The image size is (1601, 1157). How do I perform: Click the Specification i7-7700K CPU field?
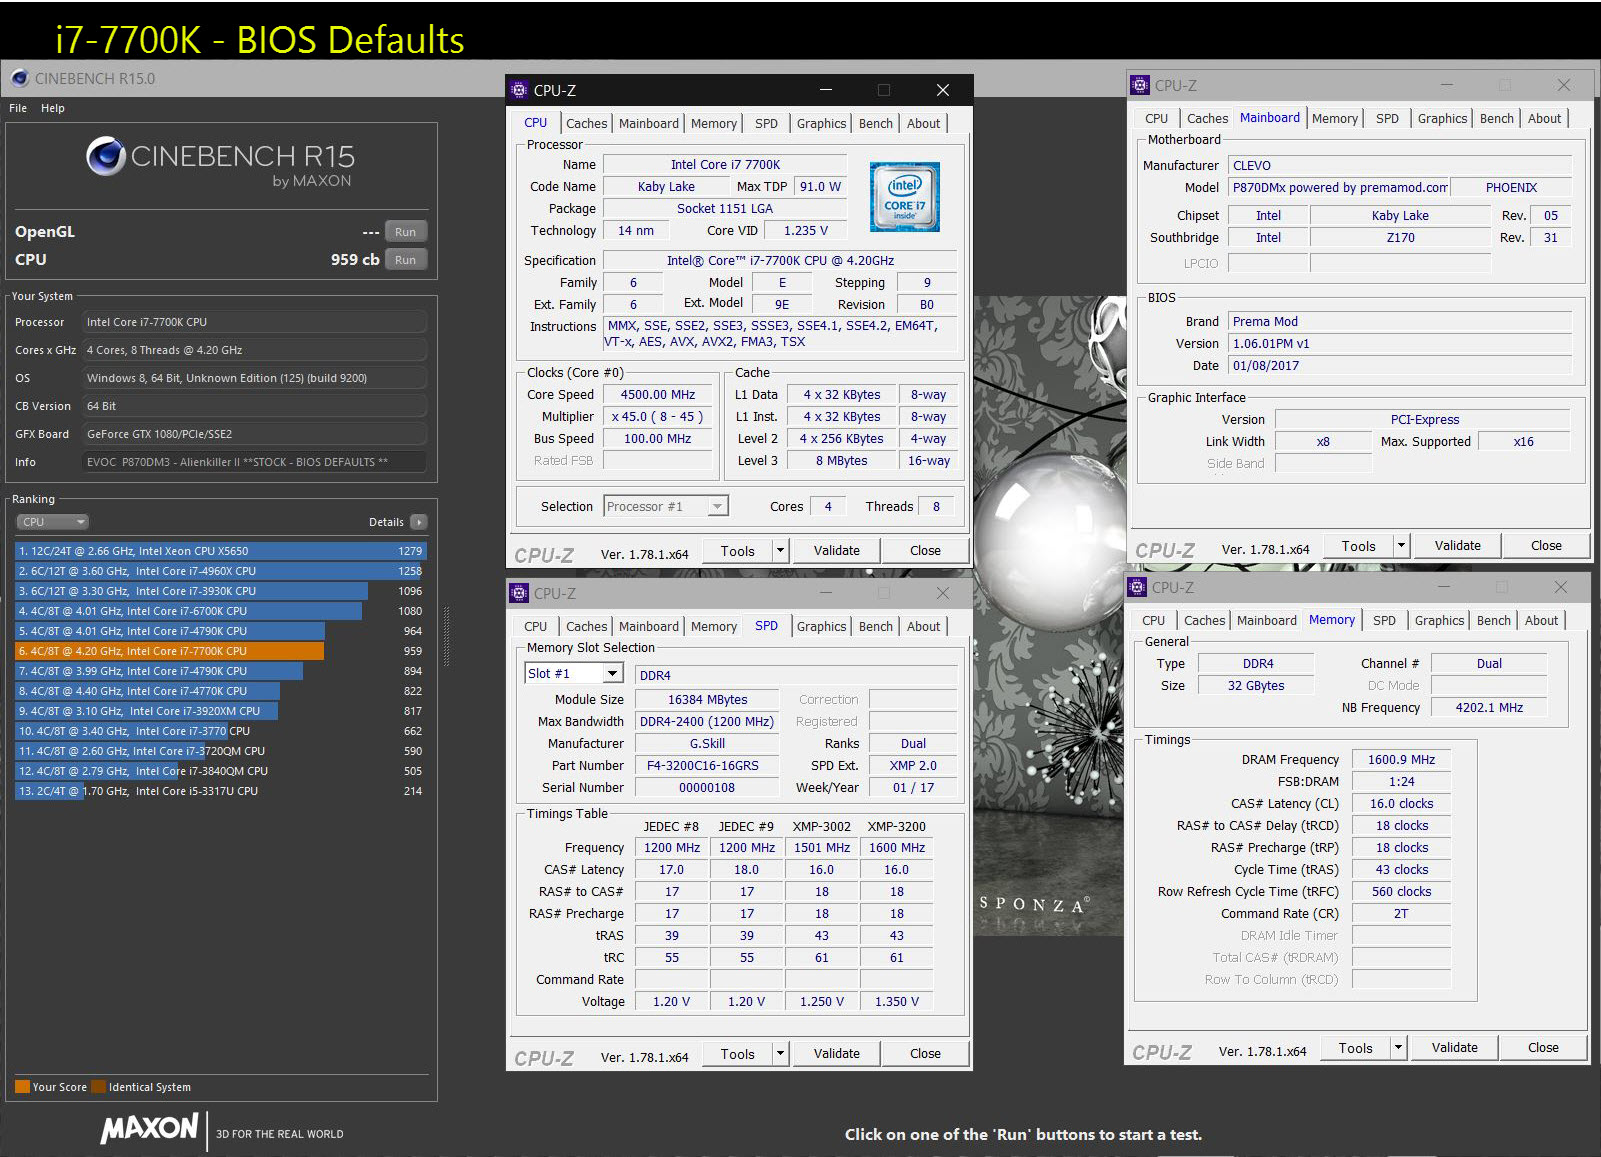pyautogui.click(x=780, y=261)
